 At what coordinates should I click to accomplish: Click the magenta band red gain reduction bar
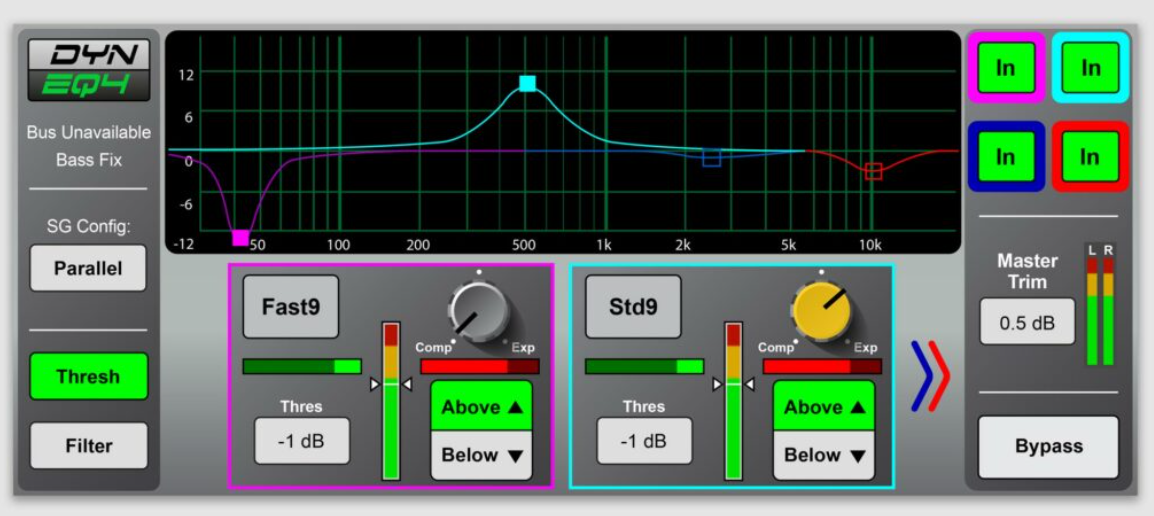[480, 367]
